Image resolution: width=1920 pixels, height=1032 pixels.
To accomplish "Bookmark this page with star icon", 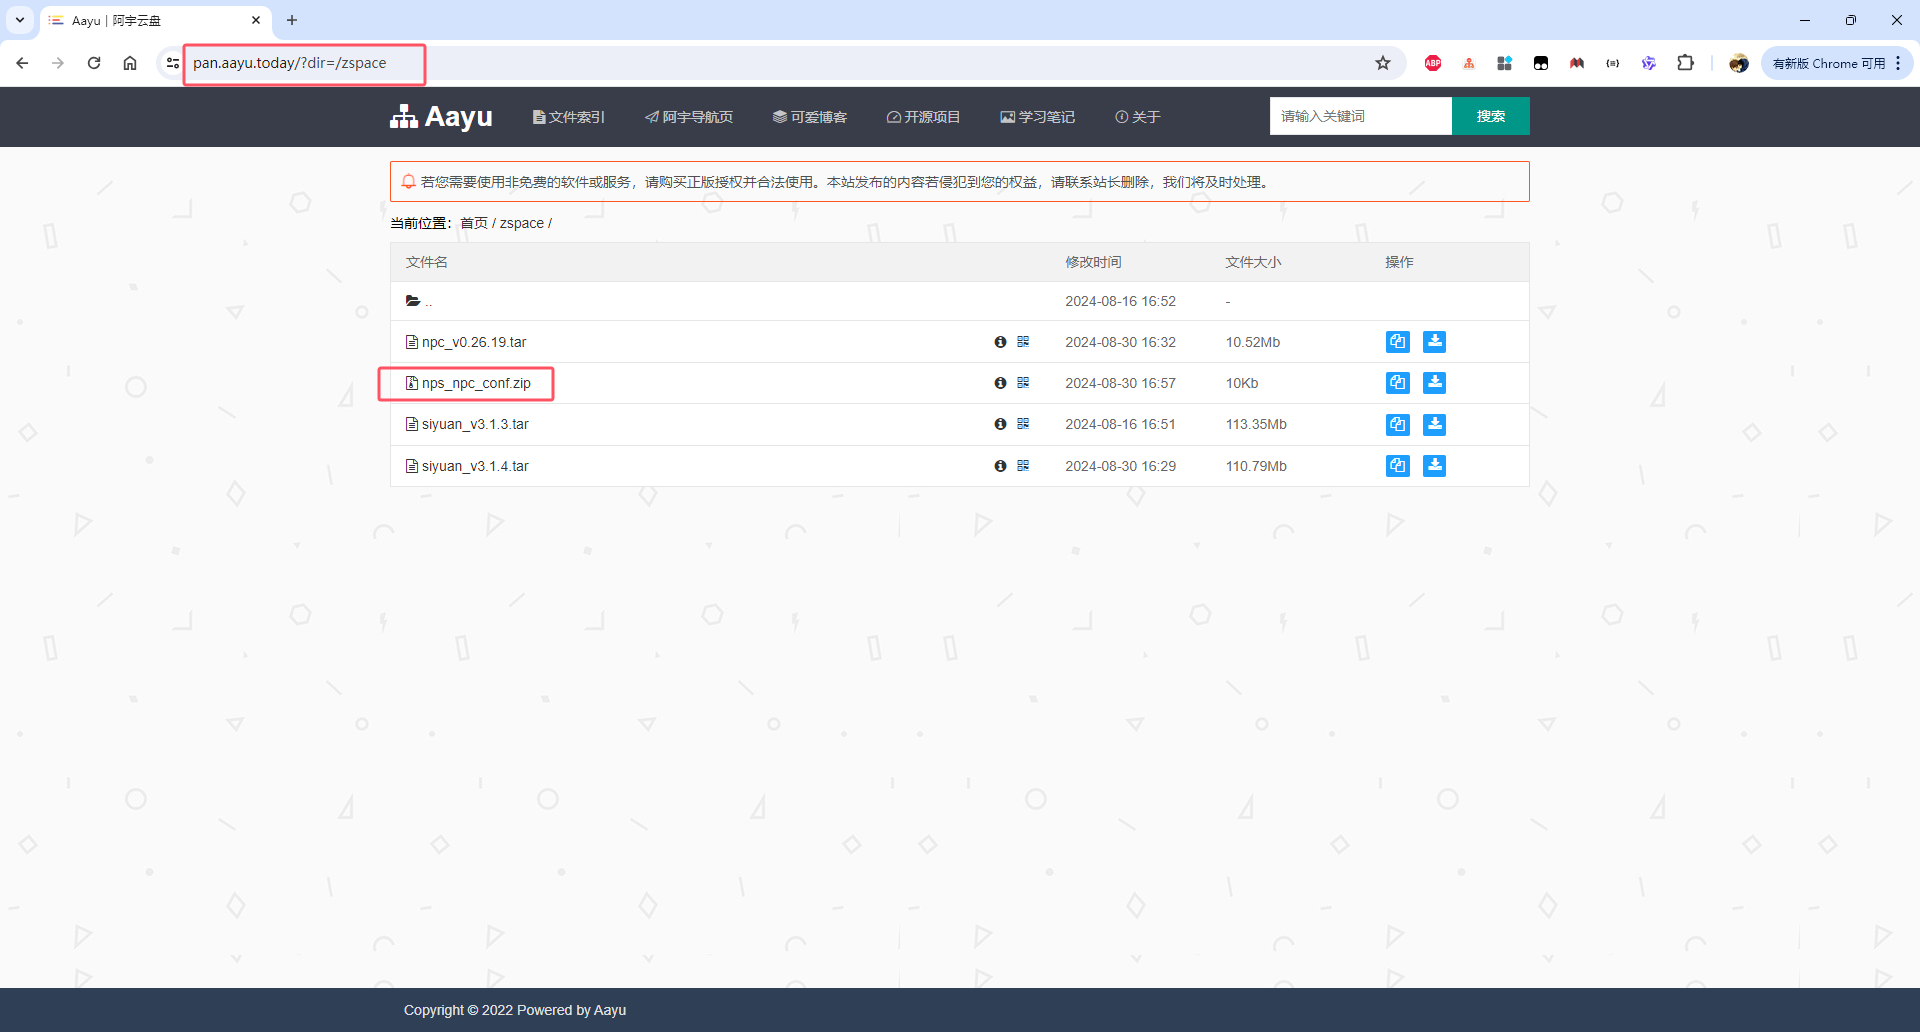I will coord(1383,63).
